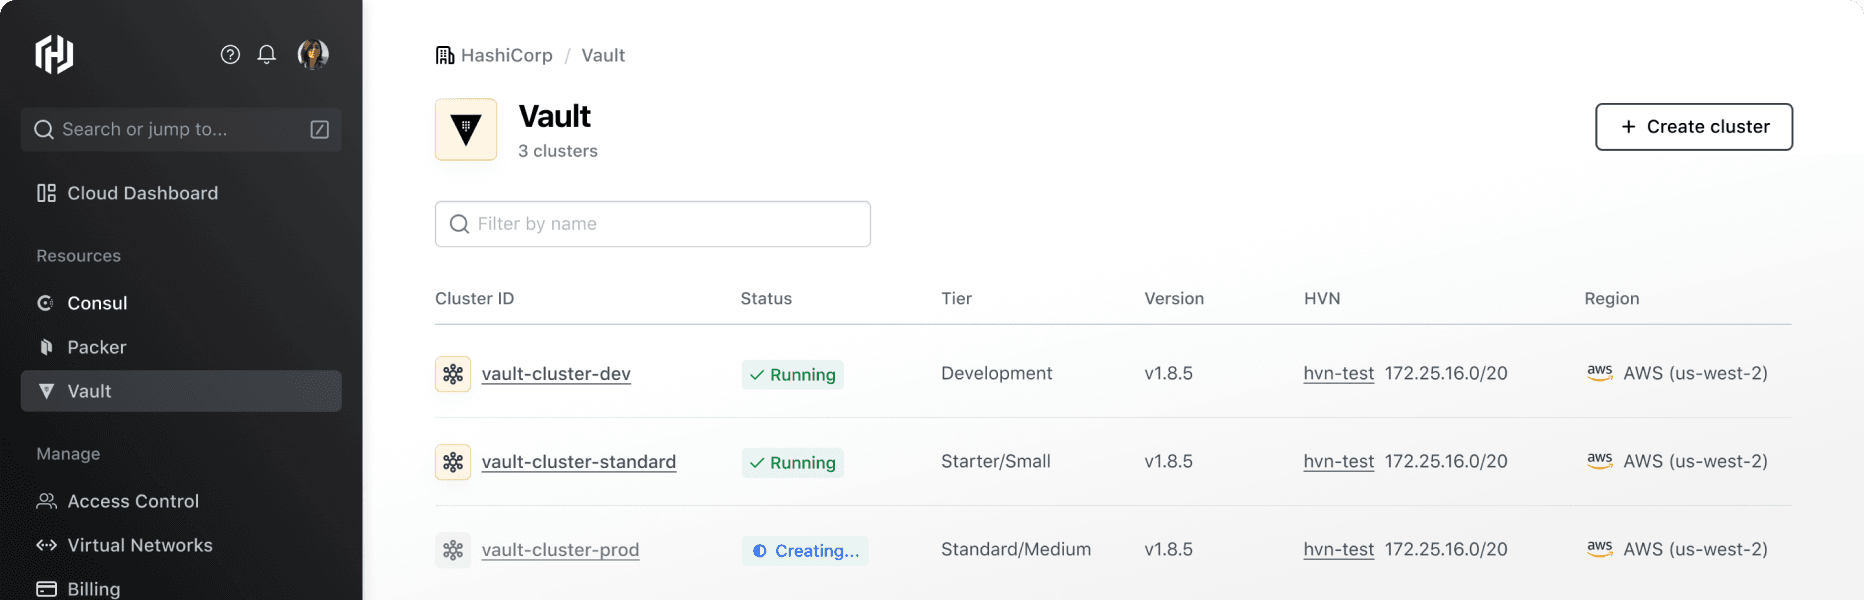Screen dimensions: 1864x600
Task: Click the HashiCorp logo in sidebar
Action: (x=54, y=54)
